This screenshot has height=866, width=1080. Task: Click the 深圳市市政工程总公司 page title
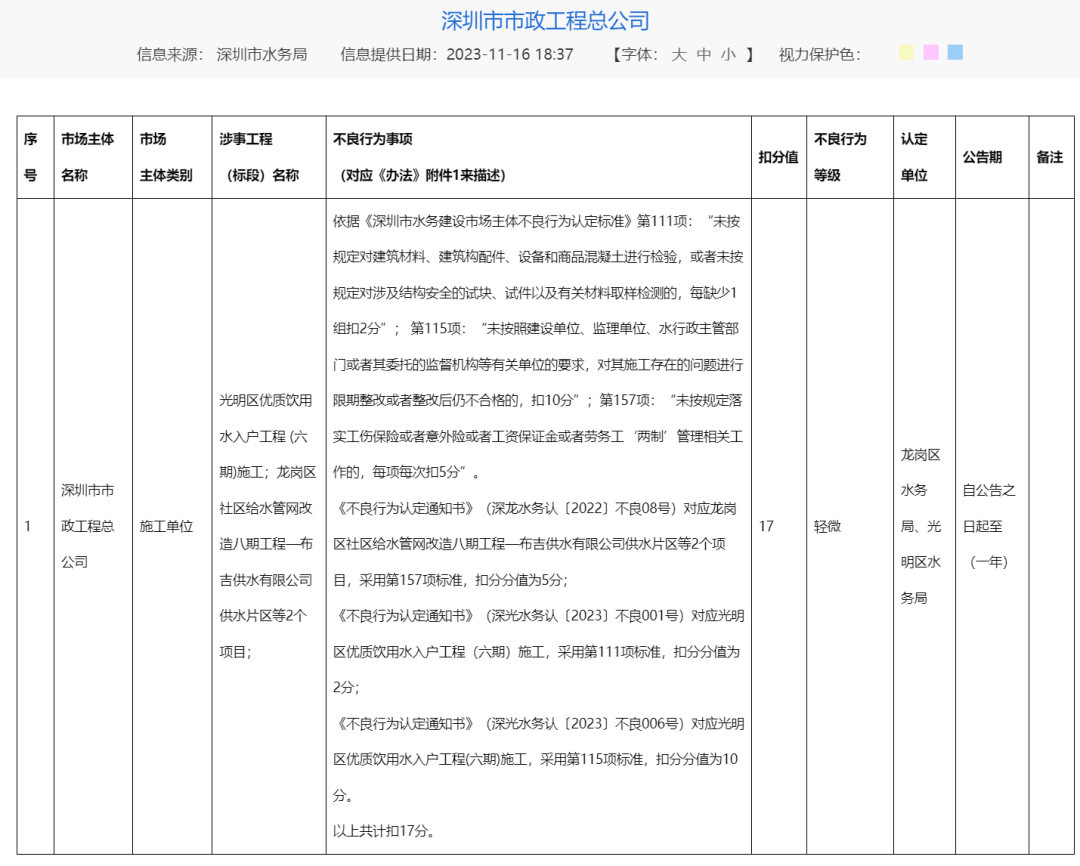(x=545, y=21)
